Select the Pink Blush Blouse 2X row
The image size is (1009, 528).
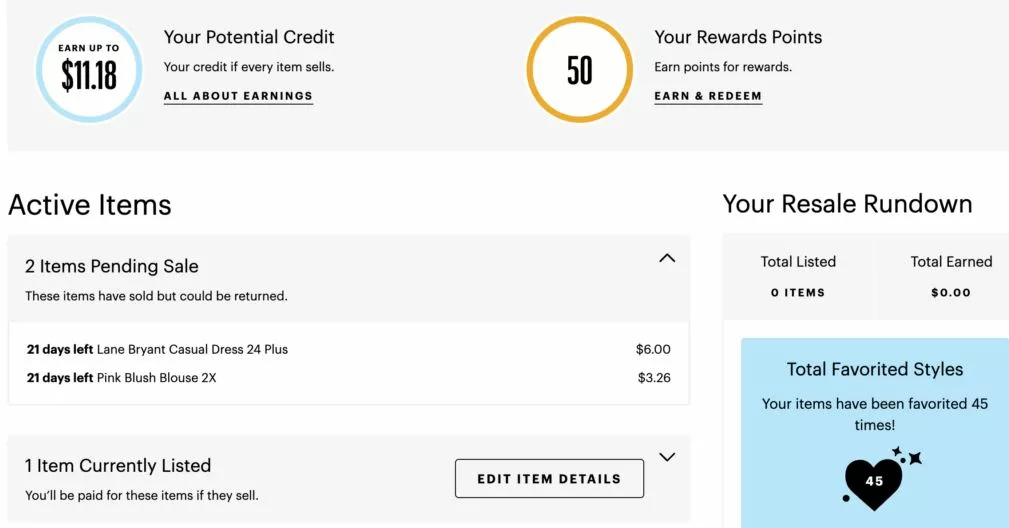(x=348, y=378)
